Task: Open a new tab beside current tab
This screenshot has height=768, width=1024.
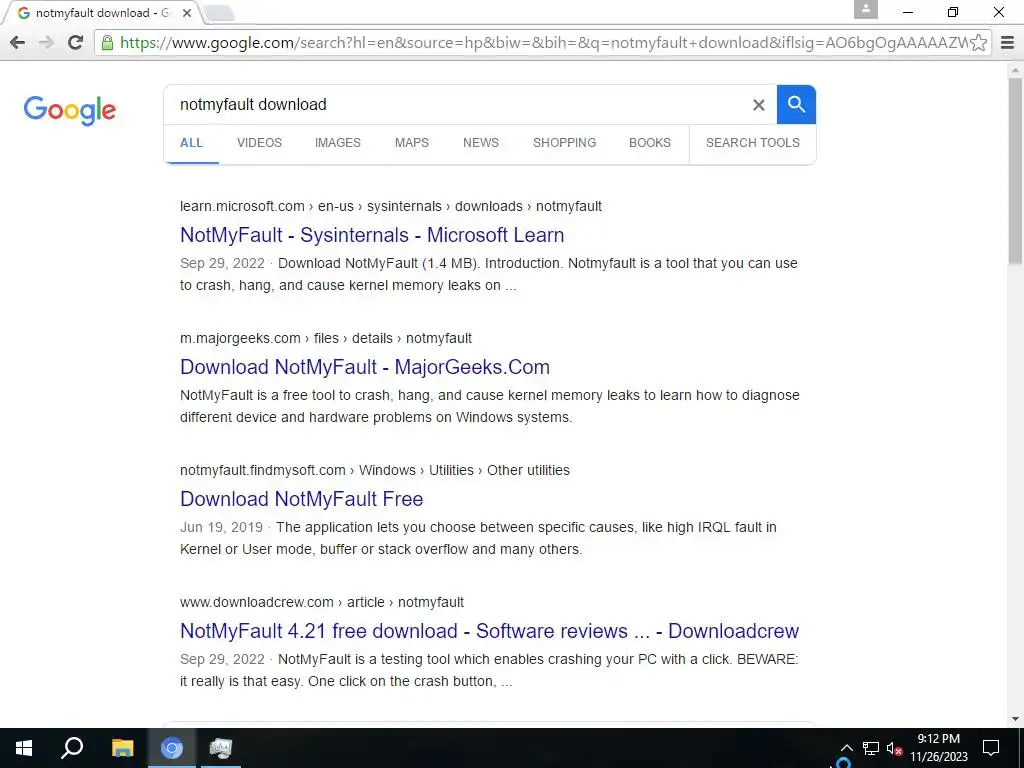Action: [219, 13]
